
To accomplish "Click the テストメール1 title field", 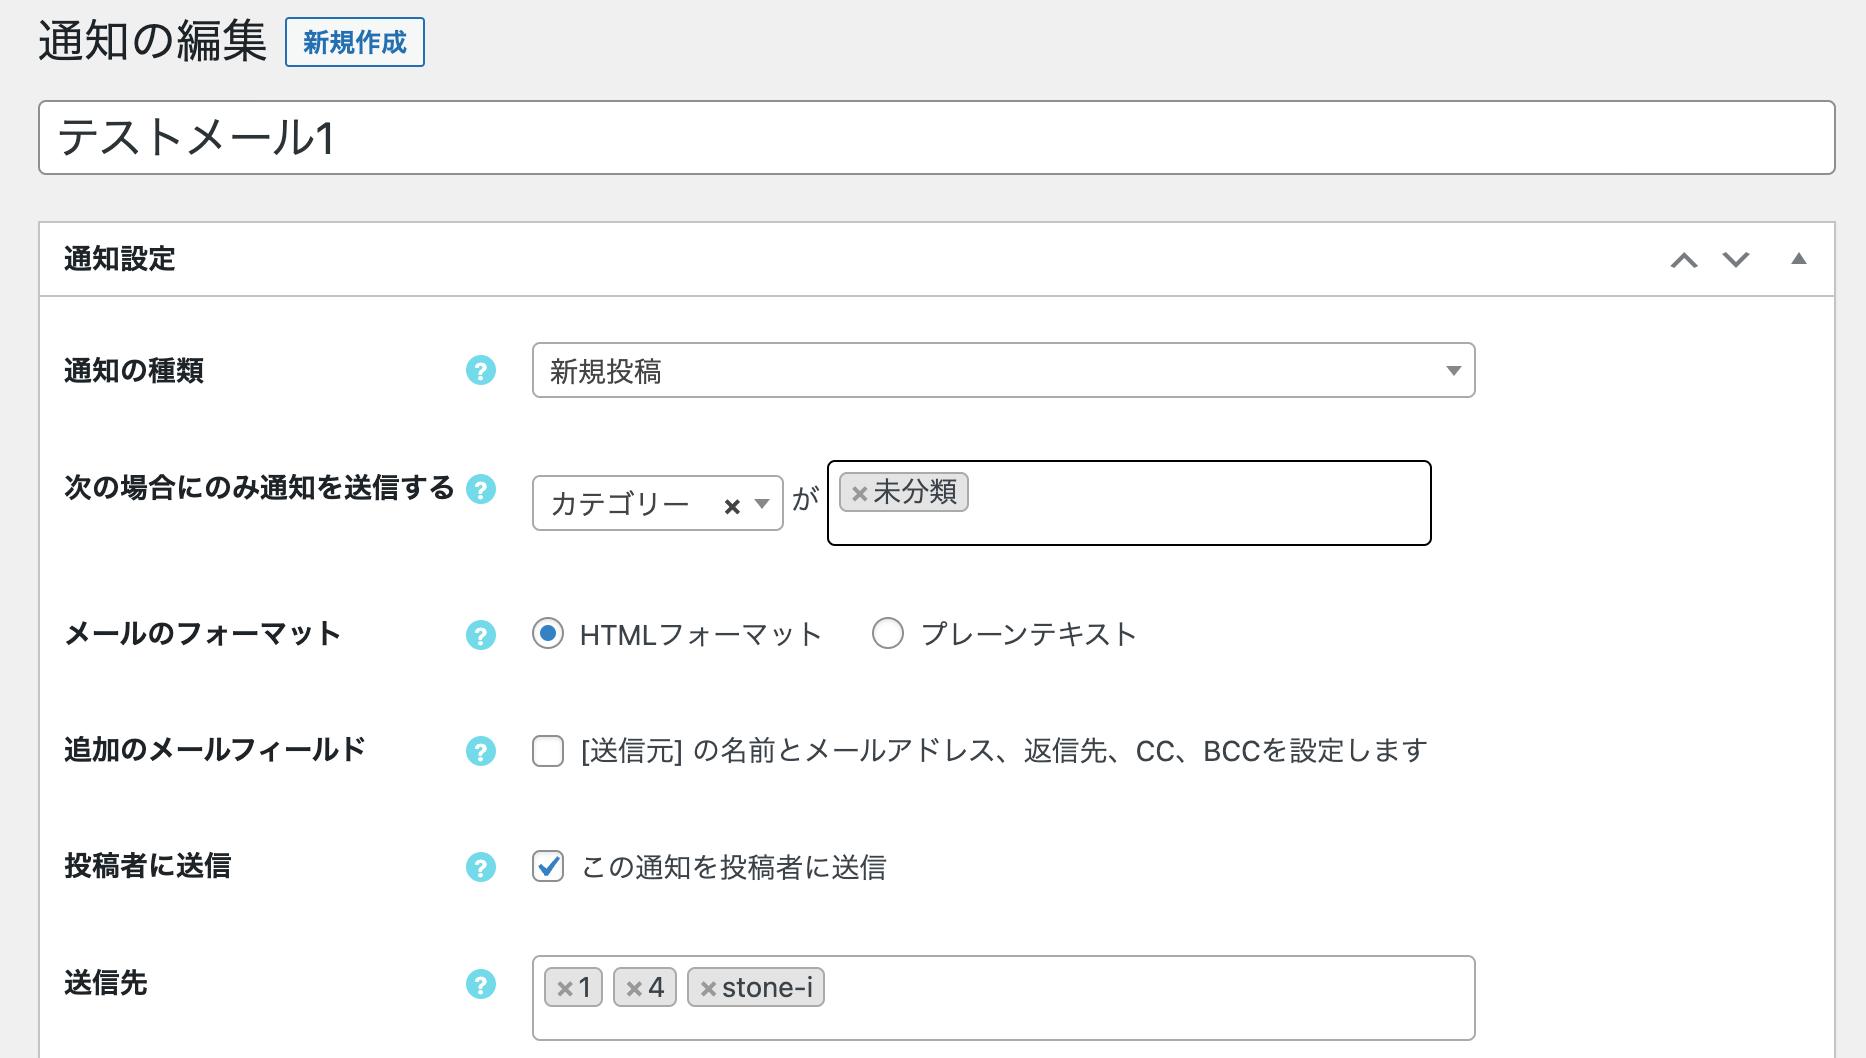I will (x=936, y=137).
